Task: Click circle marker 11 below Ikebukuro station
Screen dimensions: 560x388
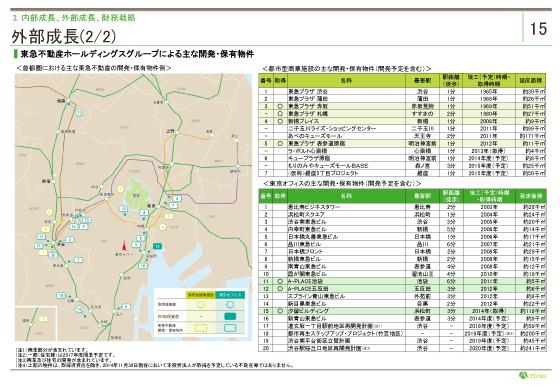Action: click(79, 113)
